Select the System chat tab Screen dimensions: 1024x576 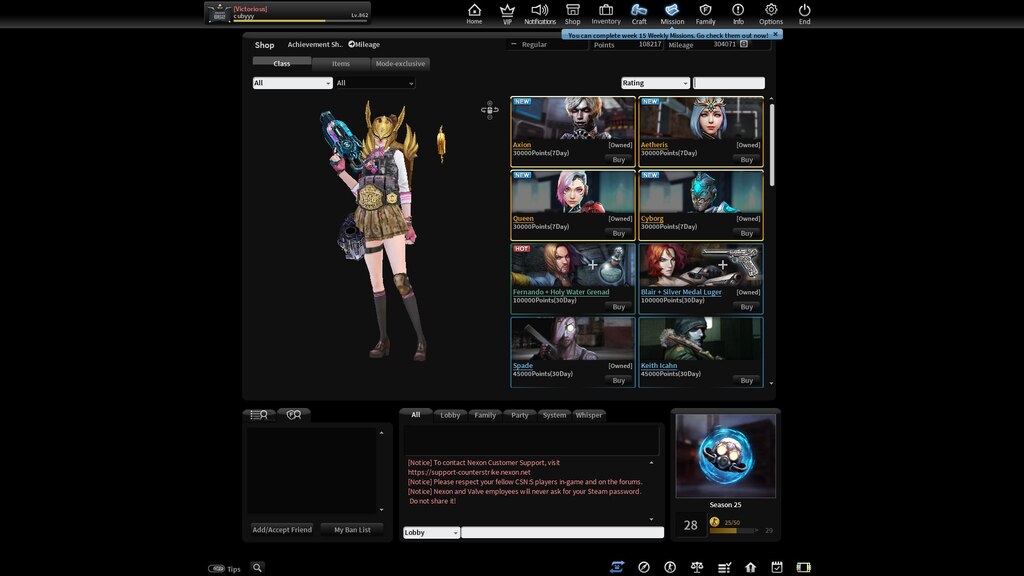point(554,415)
